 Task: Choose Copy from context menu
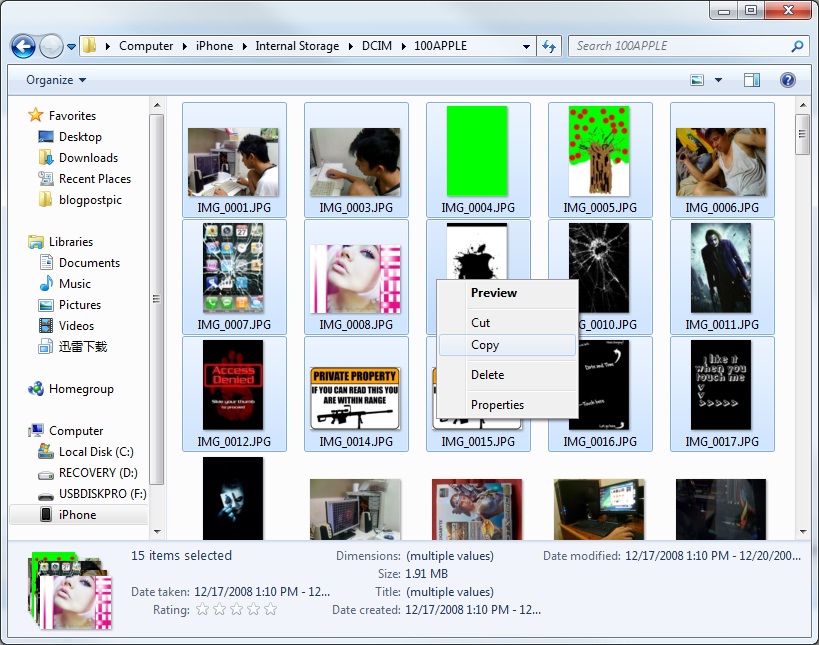[x=508, y=345]
